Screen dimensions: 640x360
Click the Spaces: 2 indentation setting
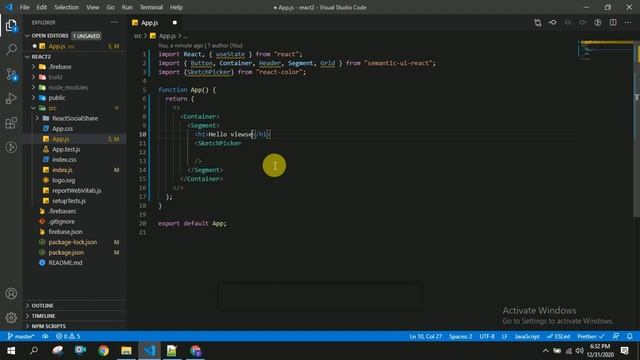coord(460,336)
